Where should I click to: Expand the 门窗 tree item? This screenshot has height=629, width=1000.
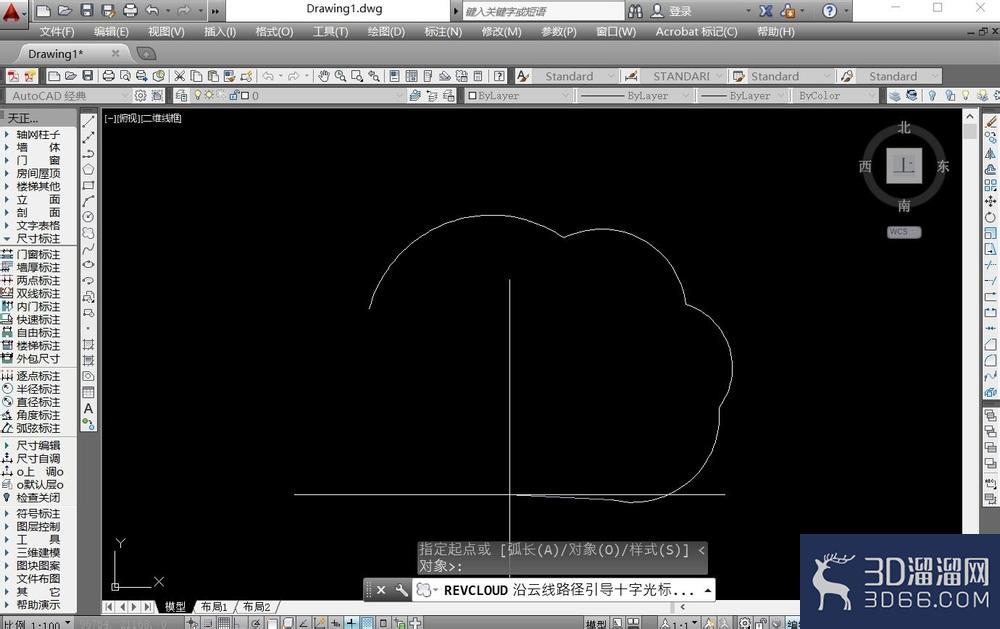(38, 160)
